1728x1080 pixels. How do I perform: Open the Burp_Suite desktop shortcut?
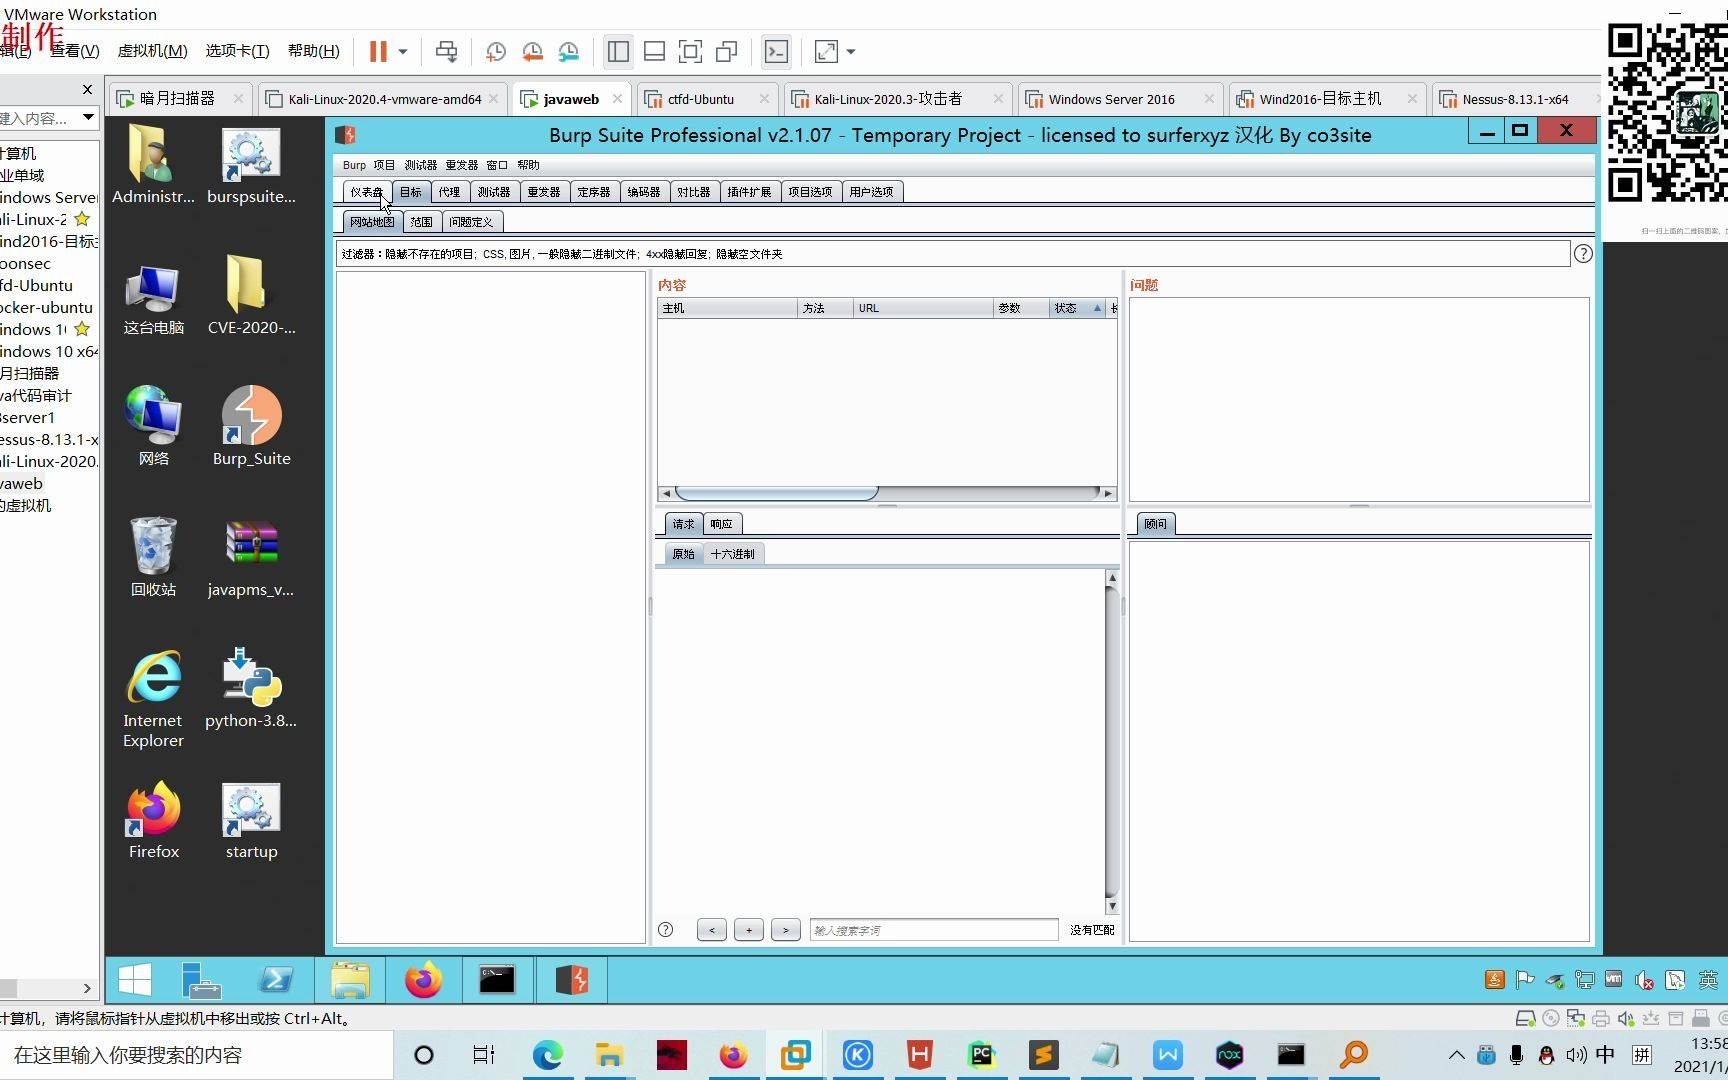[251, 426]
